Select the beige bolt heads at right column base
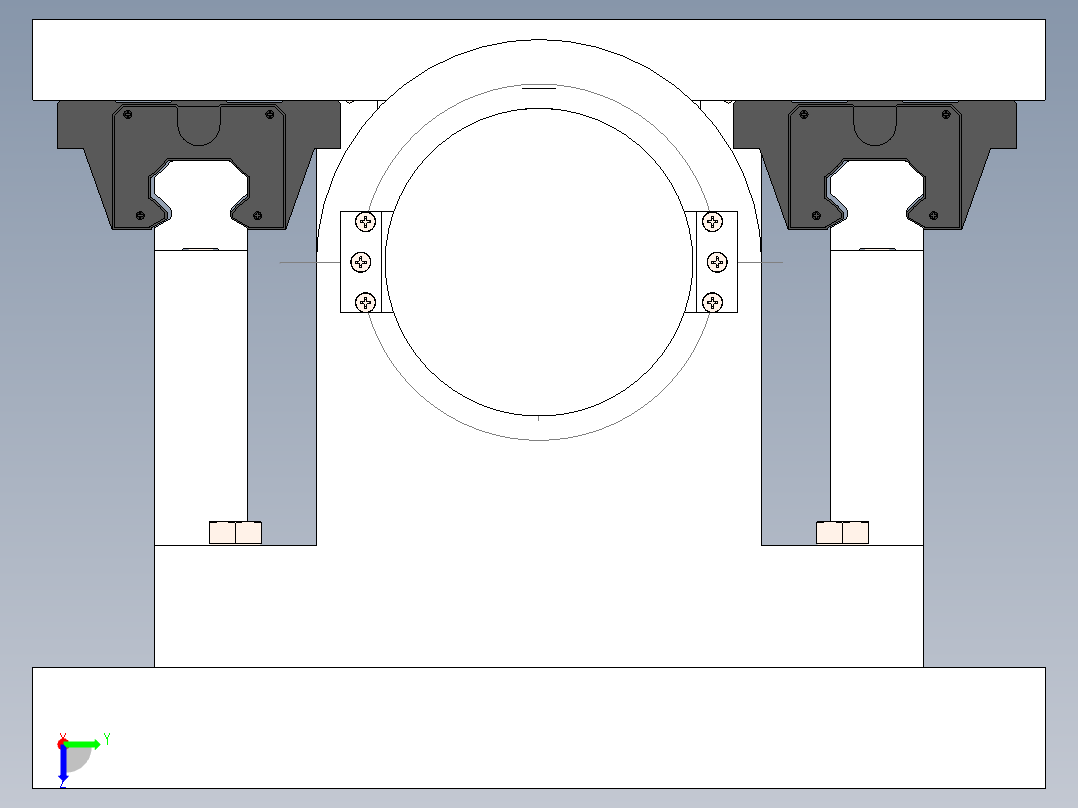 842,533
